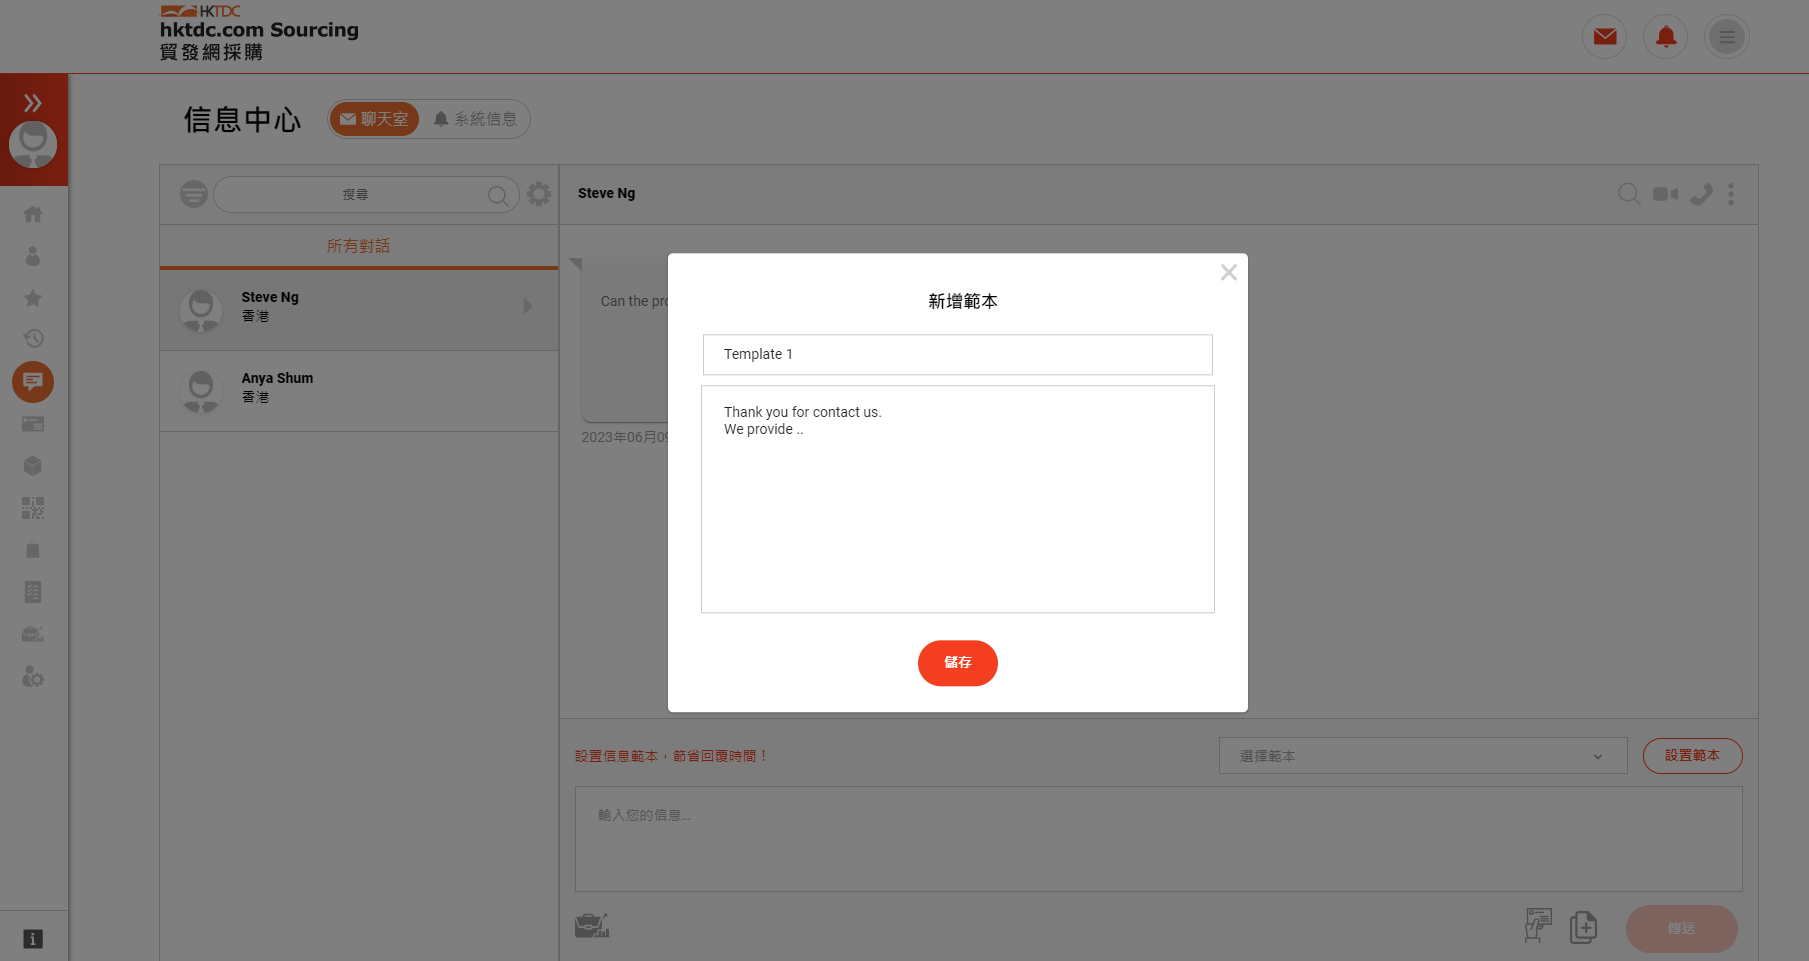Click the 設置信息範本 tip text
The width and height of the screenshot is (1809, 961).
click(x=671, y=756)
